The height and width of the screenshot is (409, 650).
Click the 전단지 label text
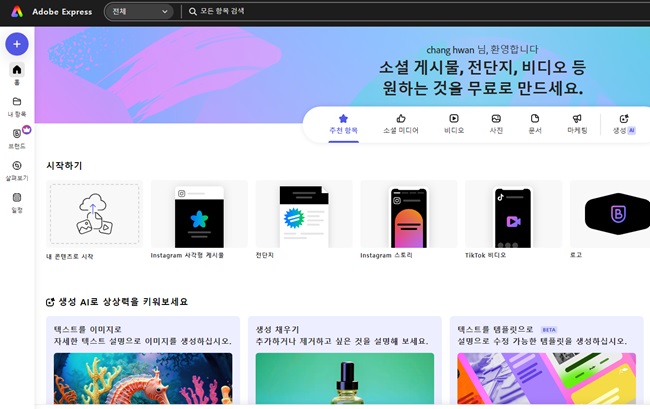[x=264, y=255]
